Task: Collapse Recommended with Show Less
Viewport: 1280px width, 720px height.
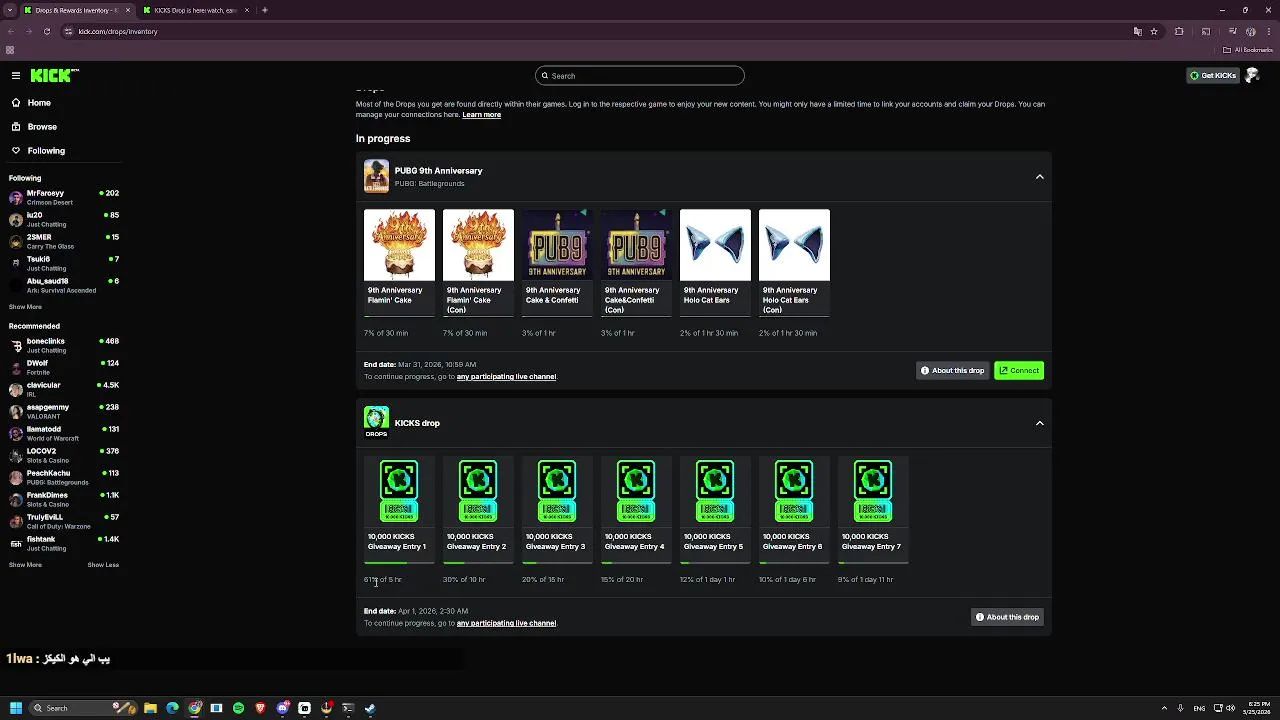Action: pyautogui.click(x=103, y=565)
